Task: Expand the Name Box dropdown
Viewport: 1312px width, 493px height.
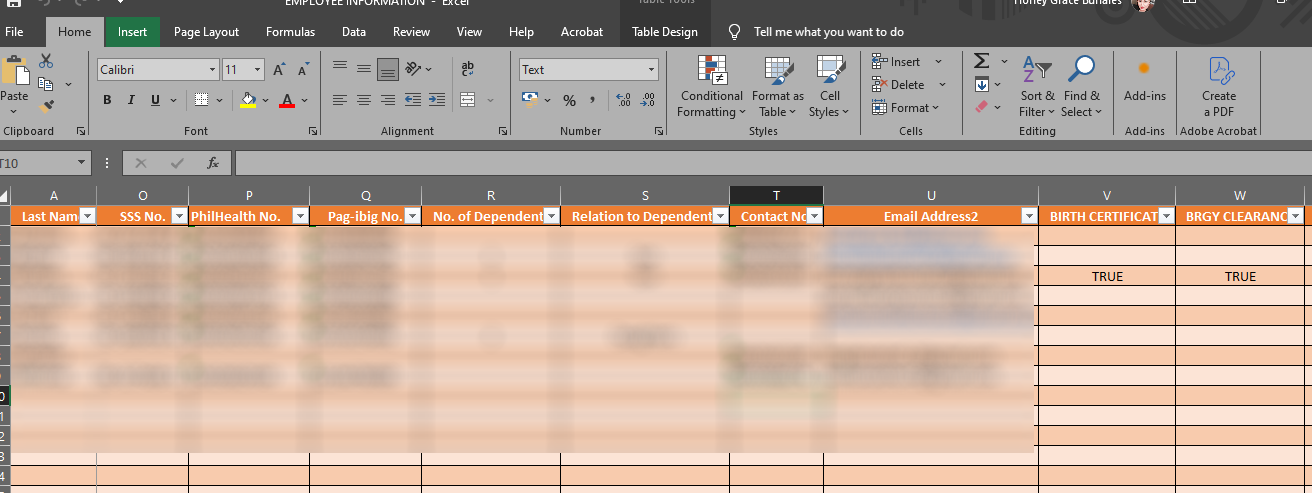Action: (82, 163)
